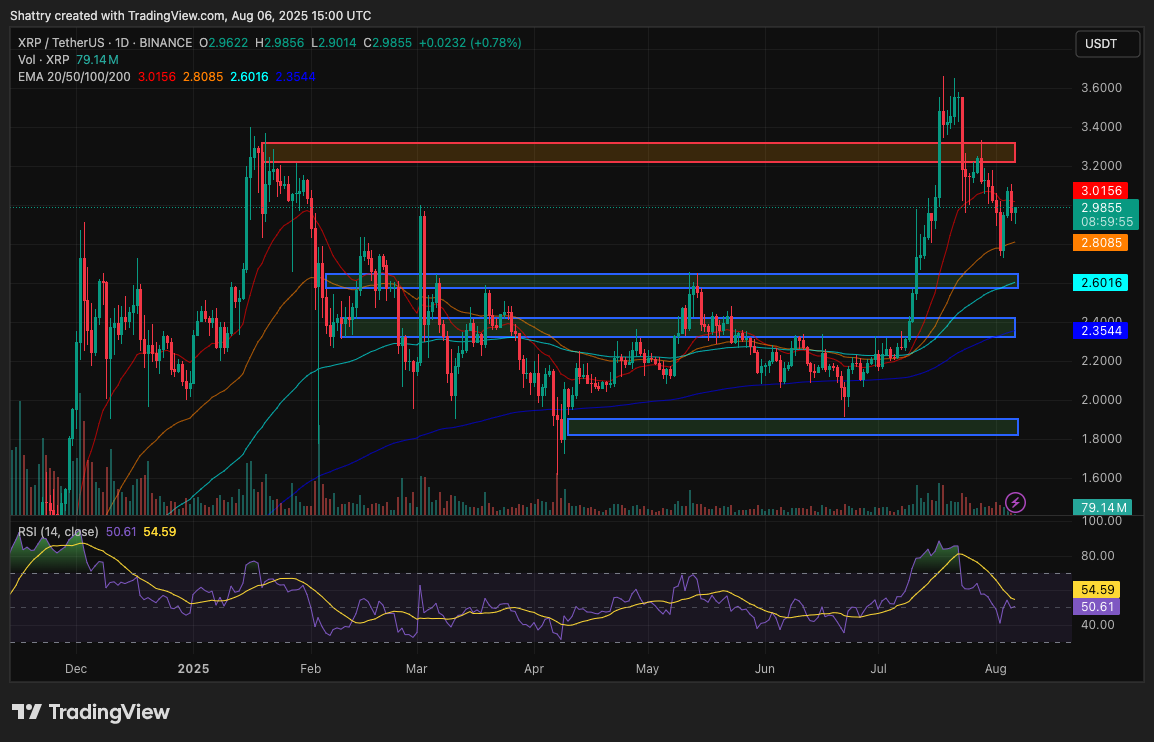Click the orange 2.8085 EMA price label
The width and height of the screenshot is (1154, 742).
click(x=1101, y=242)
